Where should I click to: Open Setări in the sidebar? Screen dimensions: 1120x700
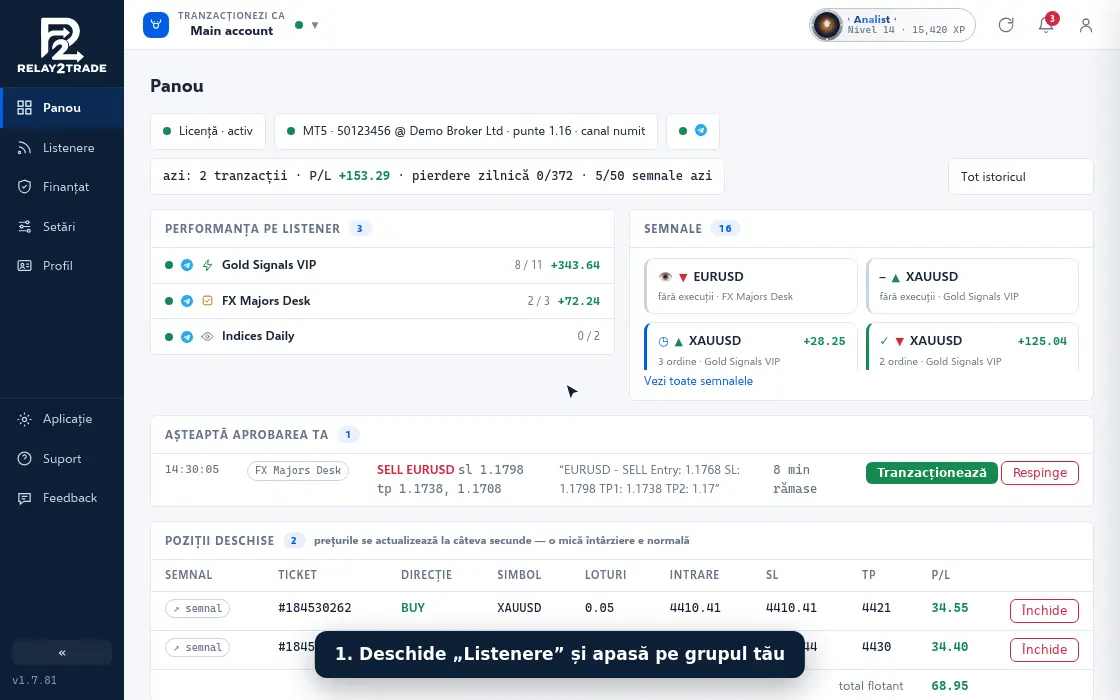(x=62, y=226)
